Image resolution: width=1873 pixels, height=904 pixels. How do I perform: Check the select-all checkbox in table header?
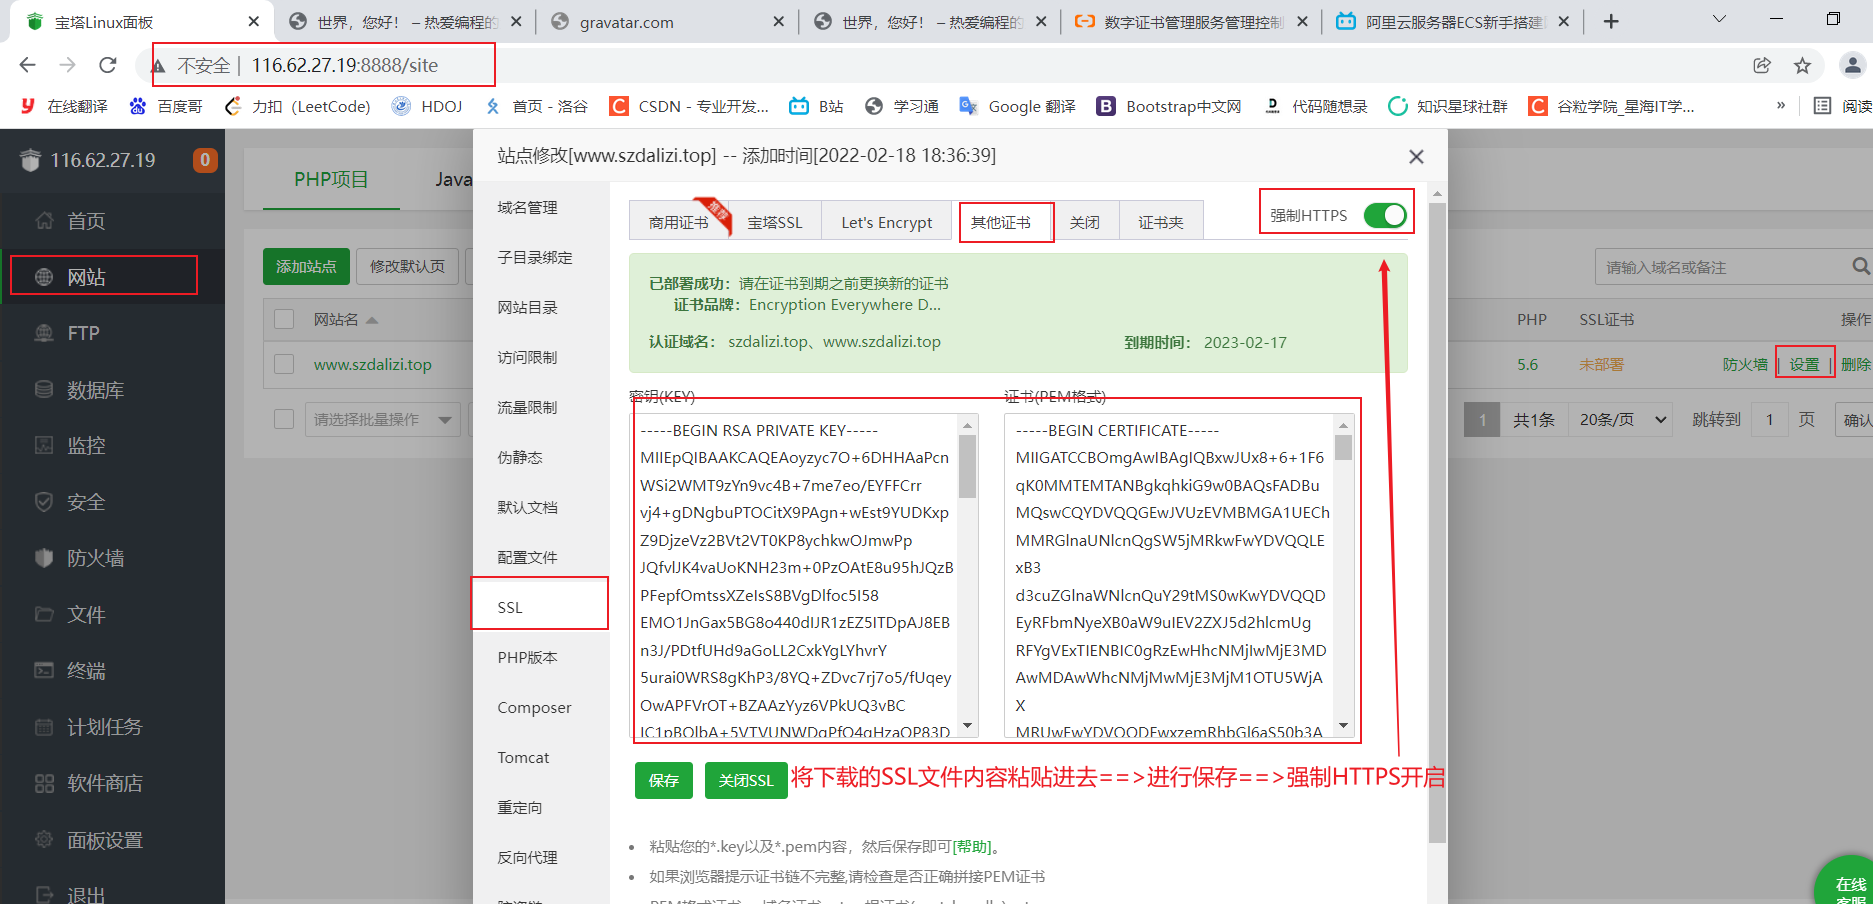pos(284,319)
